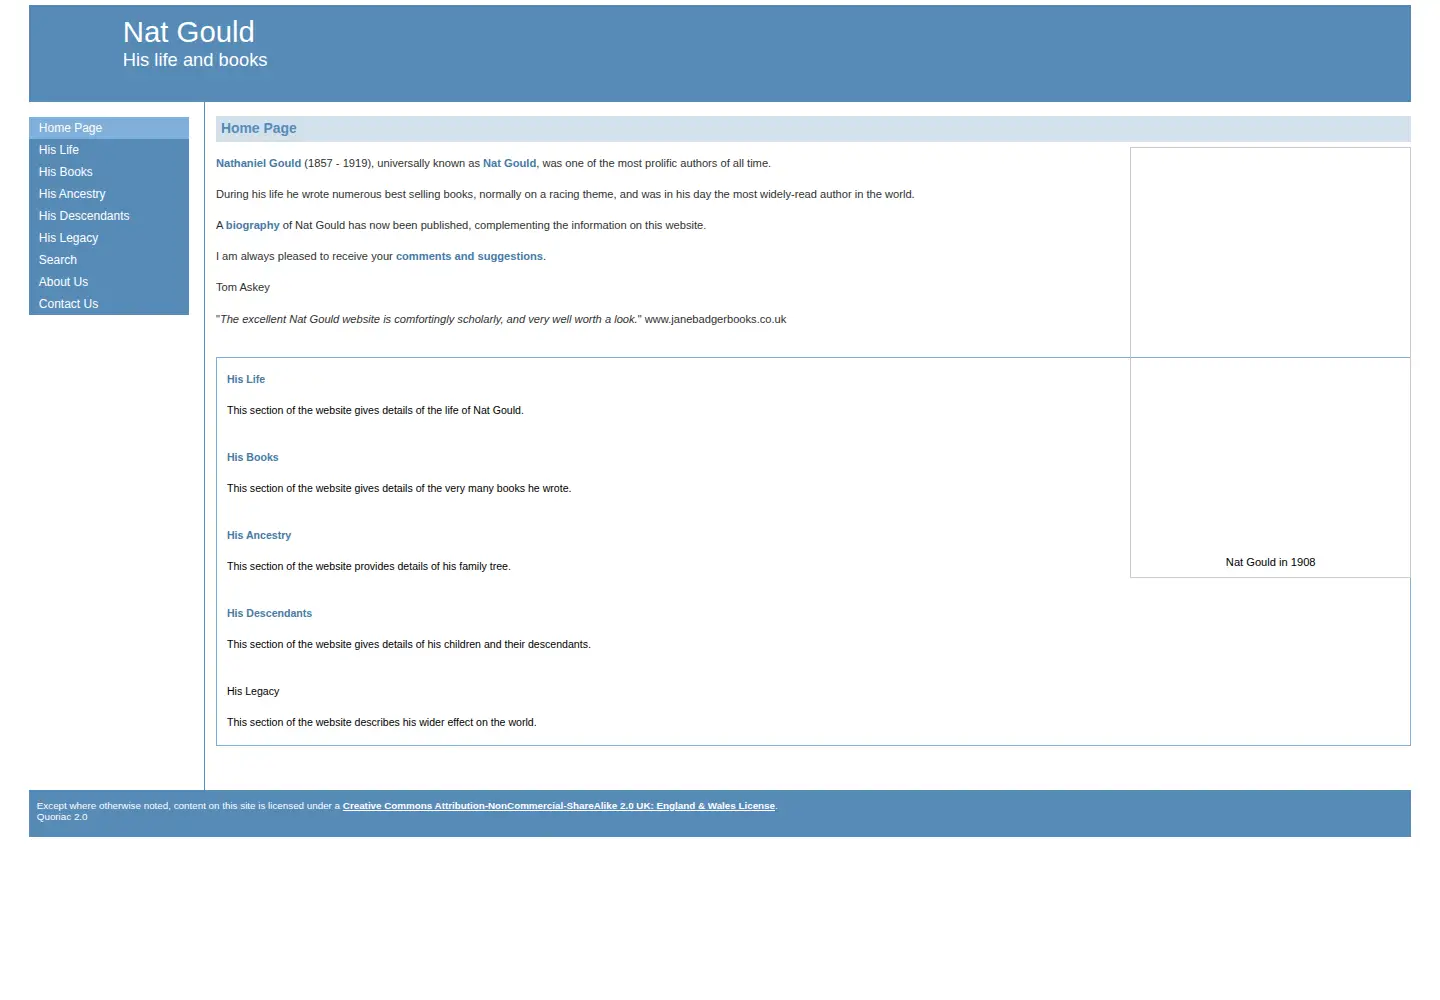Select About Us in sidebar
This screenshot has width=1440, height=1000.
click(109, 282)
